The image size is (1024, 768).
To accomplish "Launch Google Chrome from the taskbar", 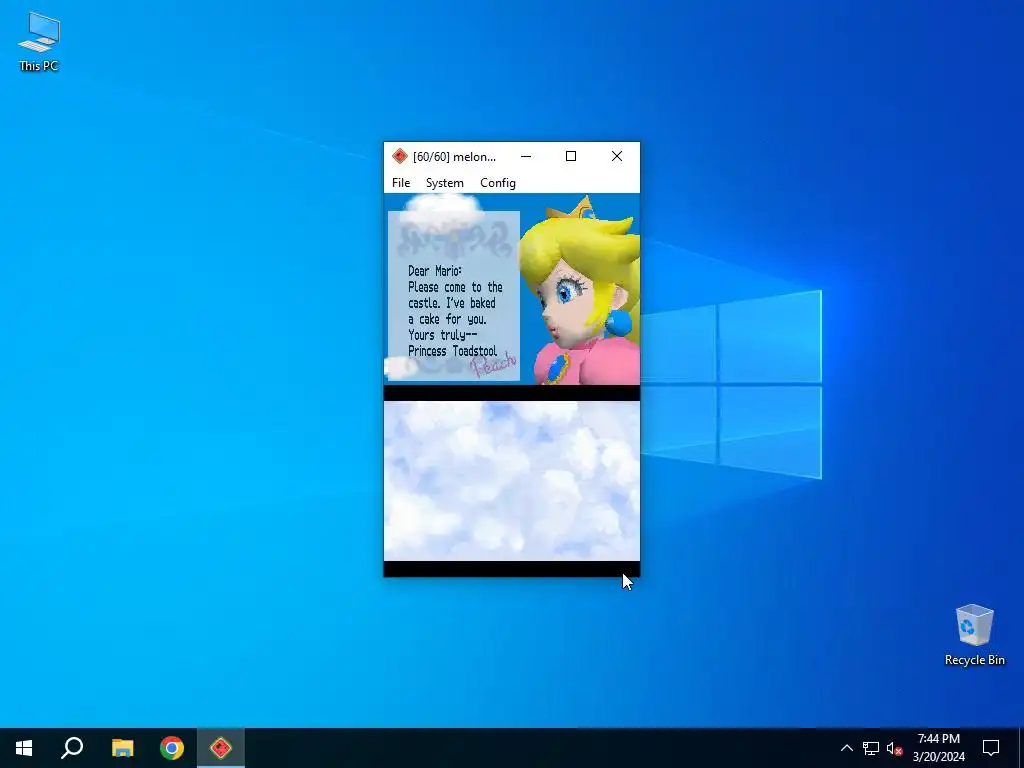I will (172, 748).
